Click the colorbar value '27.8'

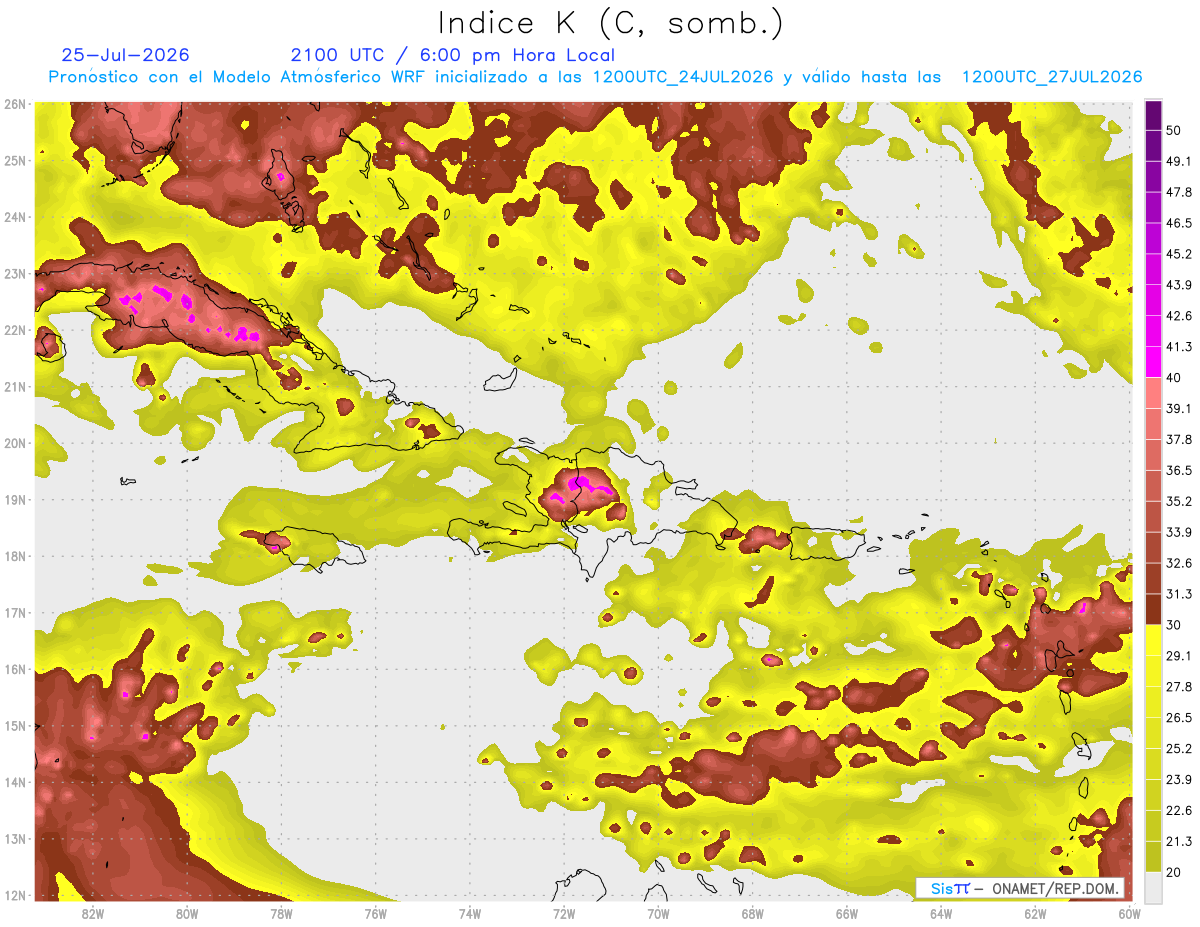pos(1179,687)
